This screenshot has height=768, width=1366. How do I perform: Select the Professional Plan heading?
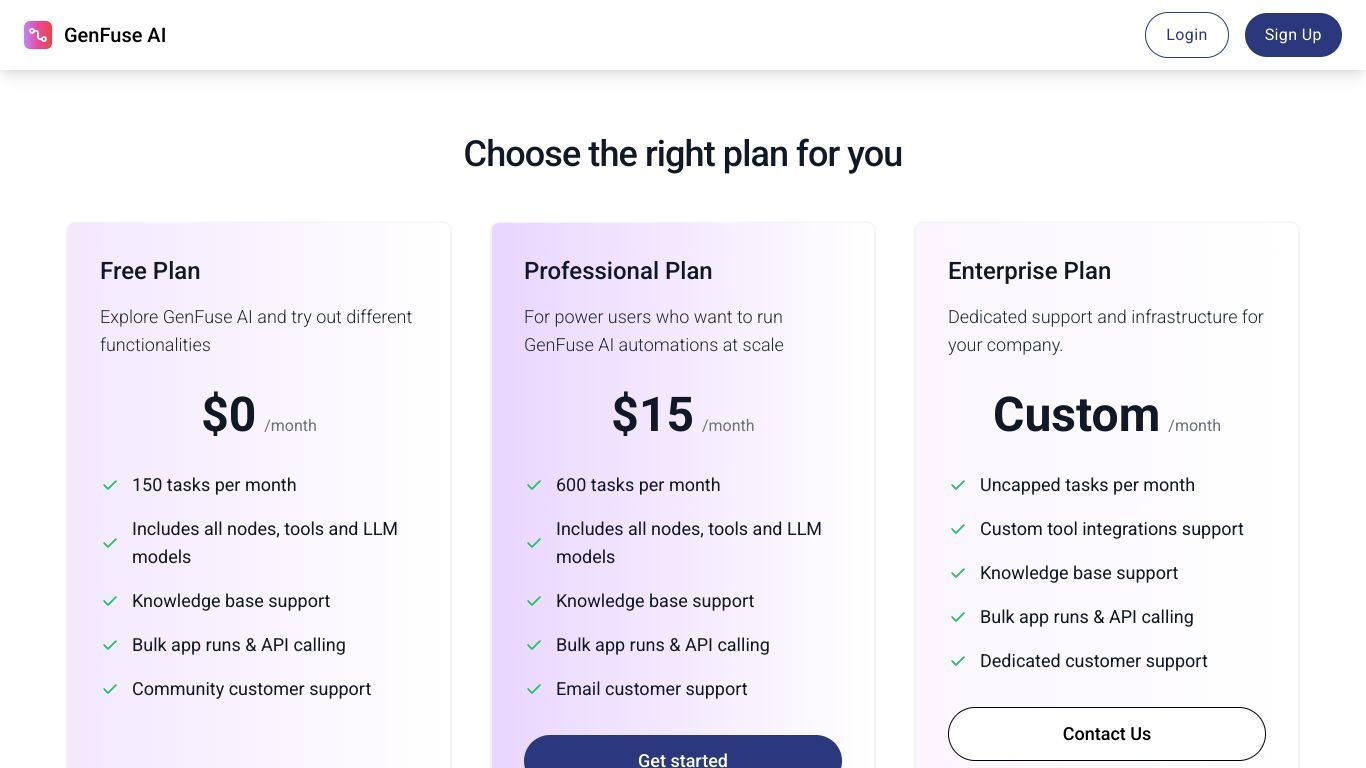click(618, 271)
